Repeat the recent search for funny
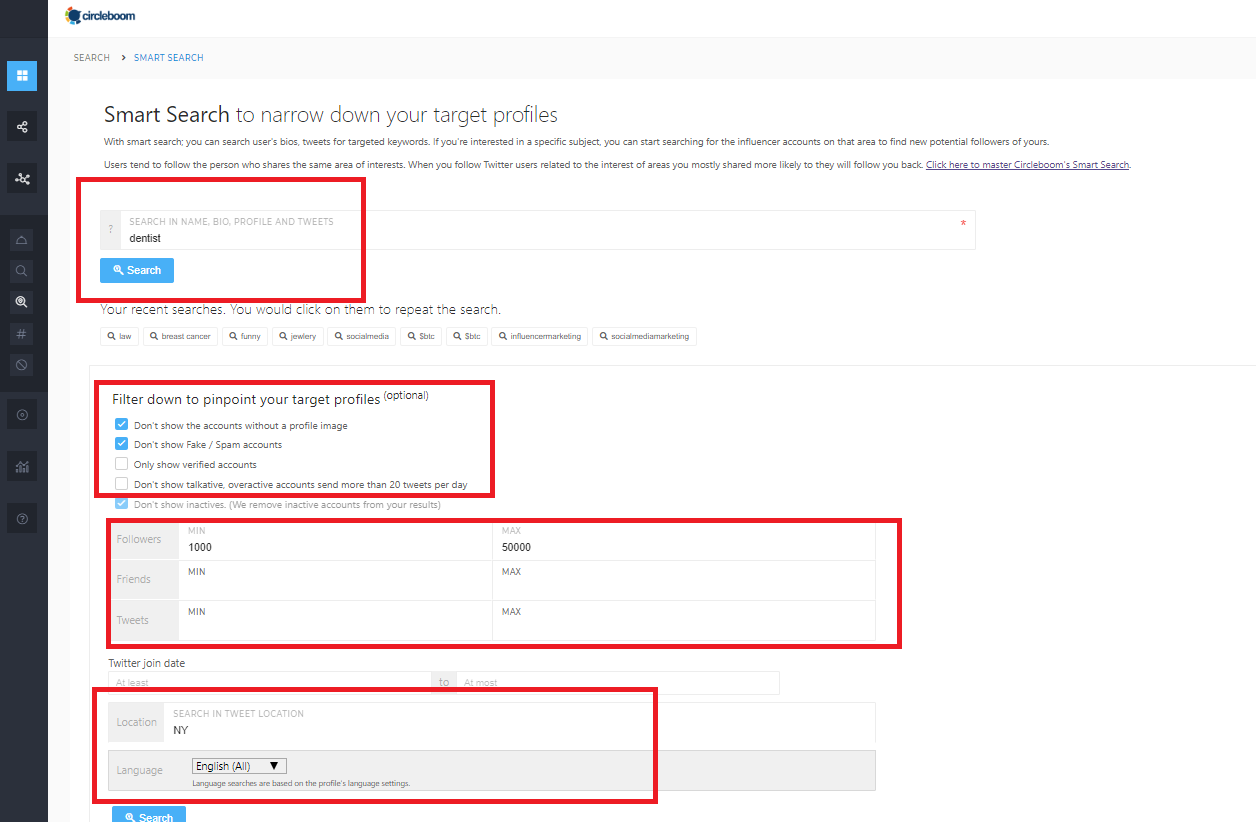The width and height of the screenshot is (1256, 822). tap(244, 336)
